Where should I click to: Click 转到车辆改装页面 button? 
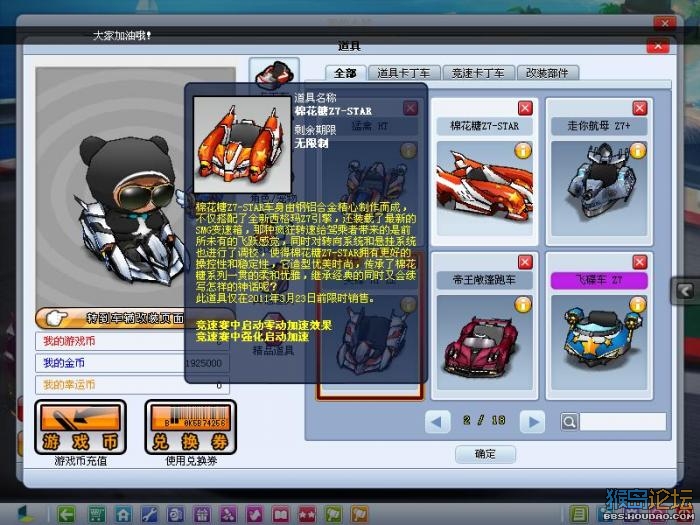(x=134, y=318)
